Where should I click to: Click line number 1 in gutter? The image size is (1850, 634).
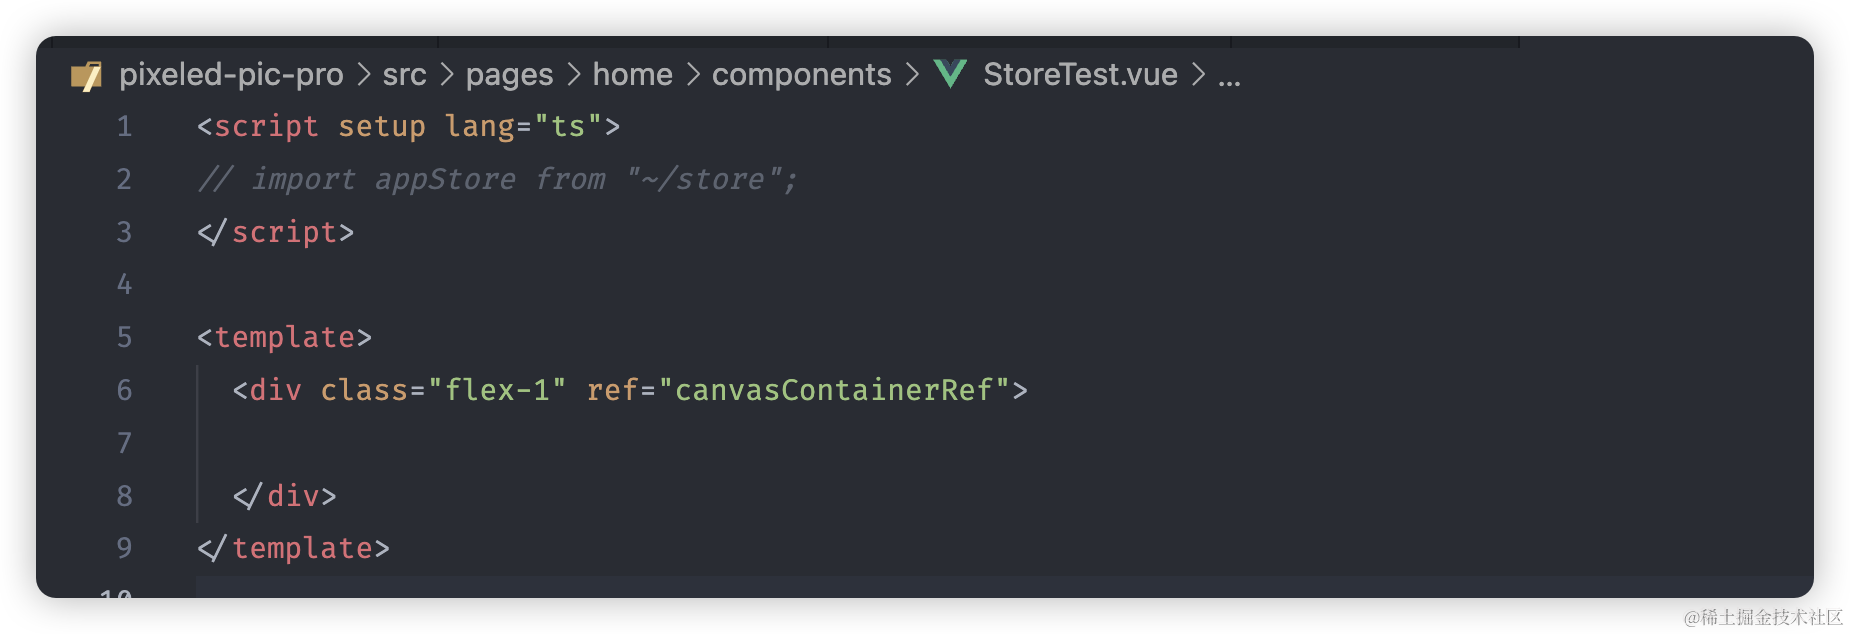point(124,126)
